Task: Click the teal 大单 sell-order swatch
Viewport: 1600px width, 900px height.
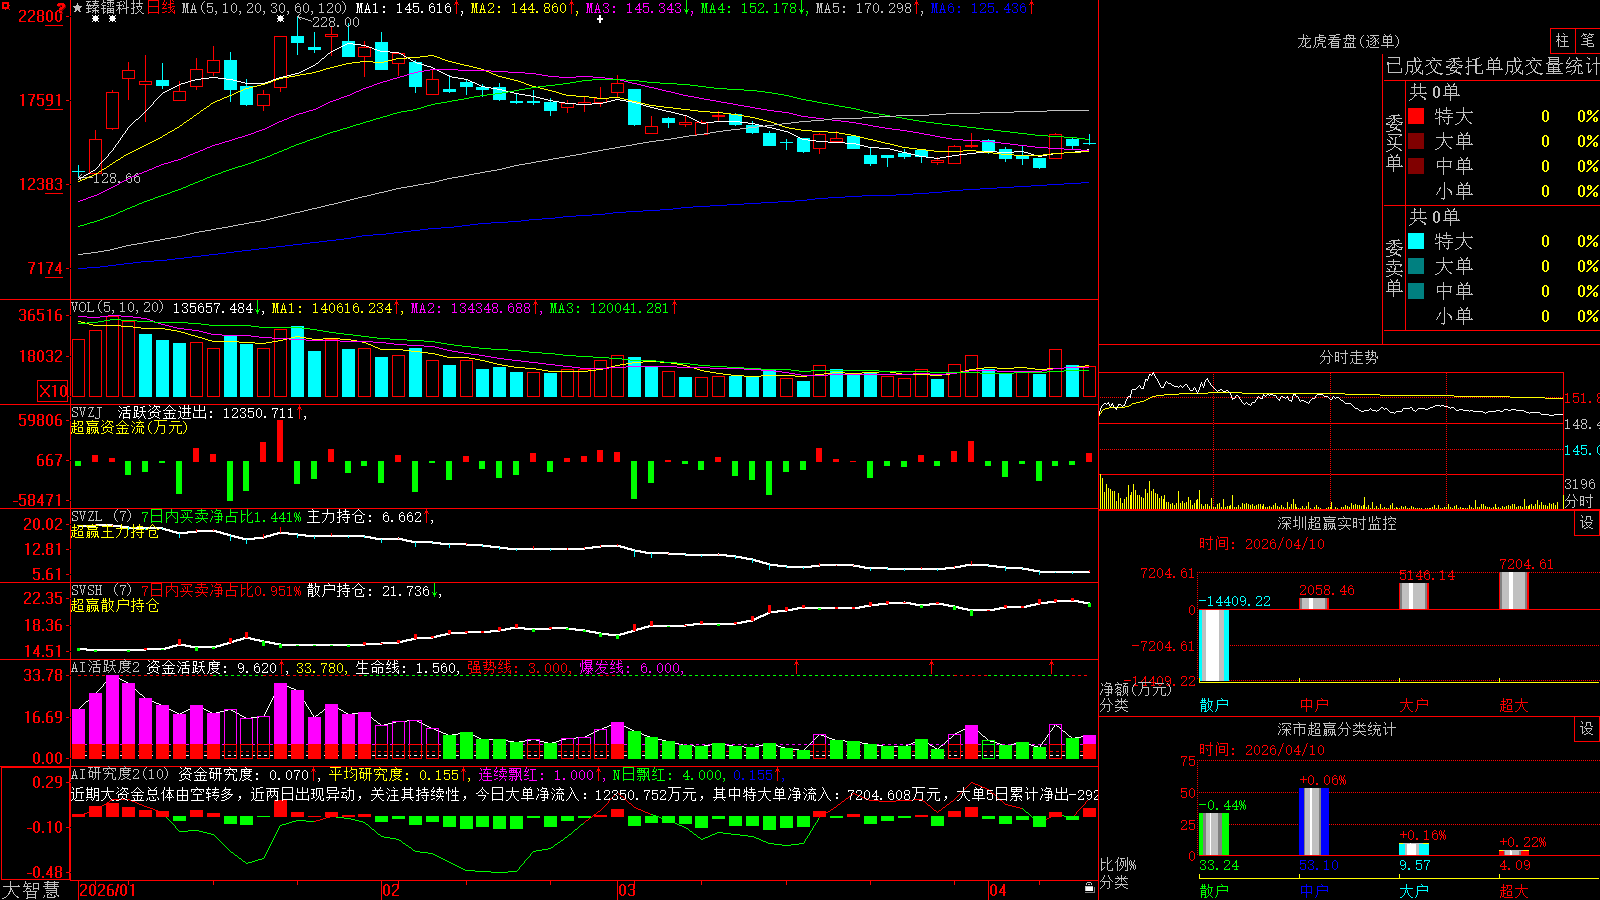Action: coord(1416,266)
